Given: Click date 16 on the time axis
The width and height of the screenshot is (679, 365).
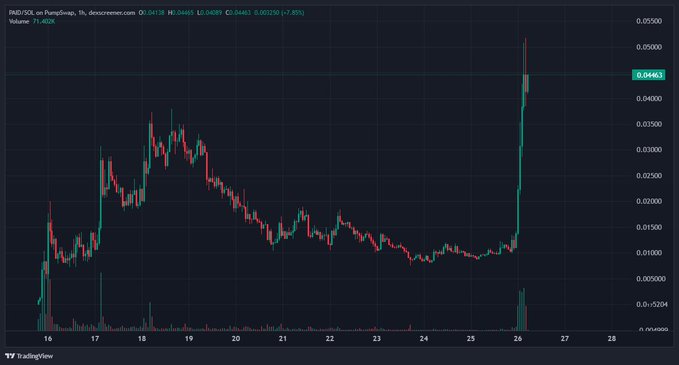Looking at the screenshot, I should 48,339.
